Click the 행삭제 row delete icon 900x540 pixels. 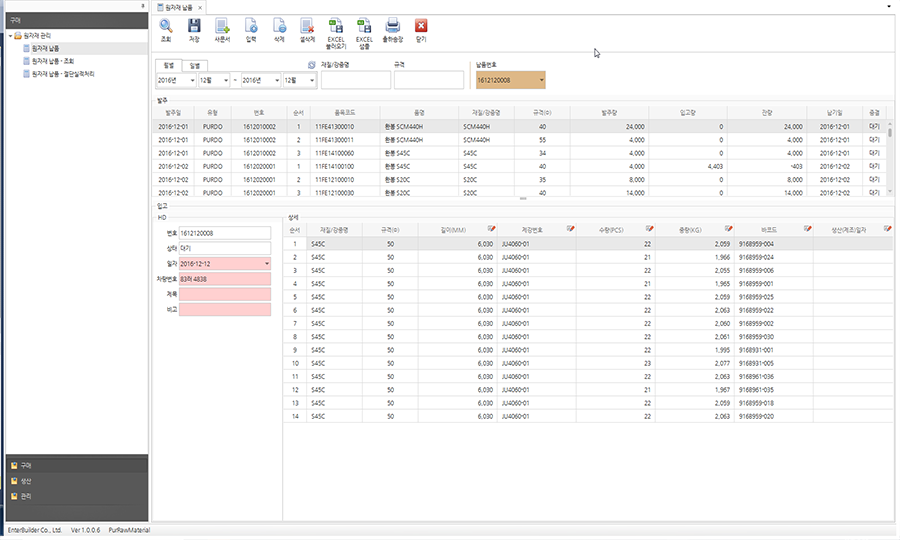(307, 26)
